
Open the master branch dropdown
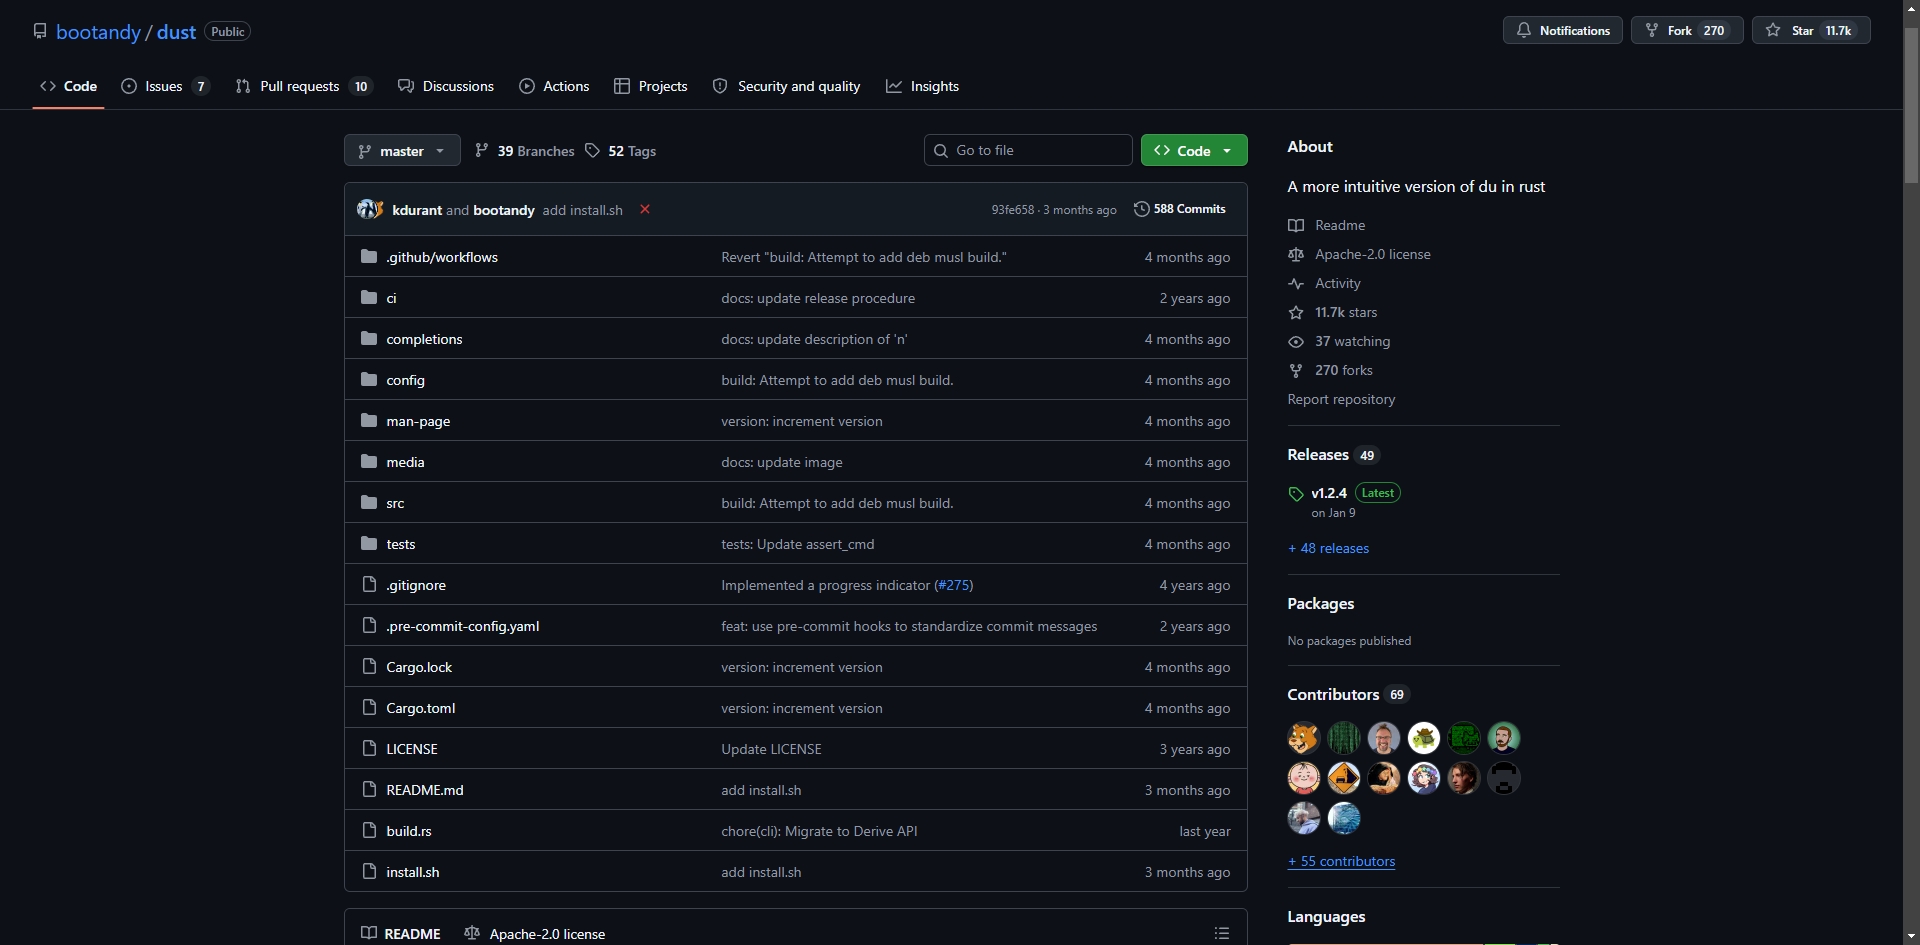[402, 151]
